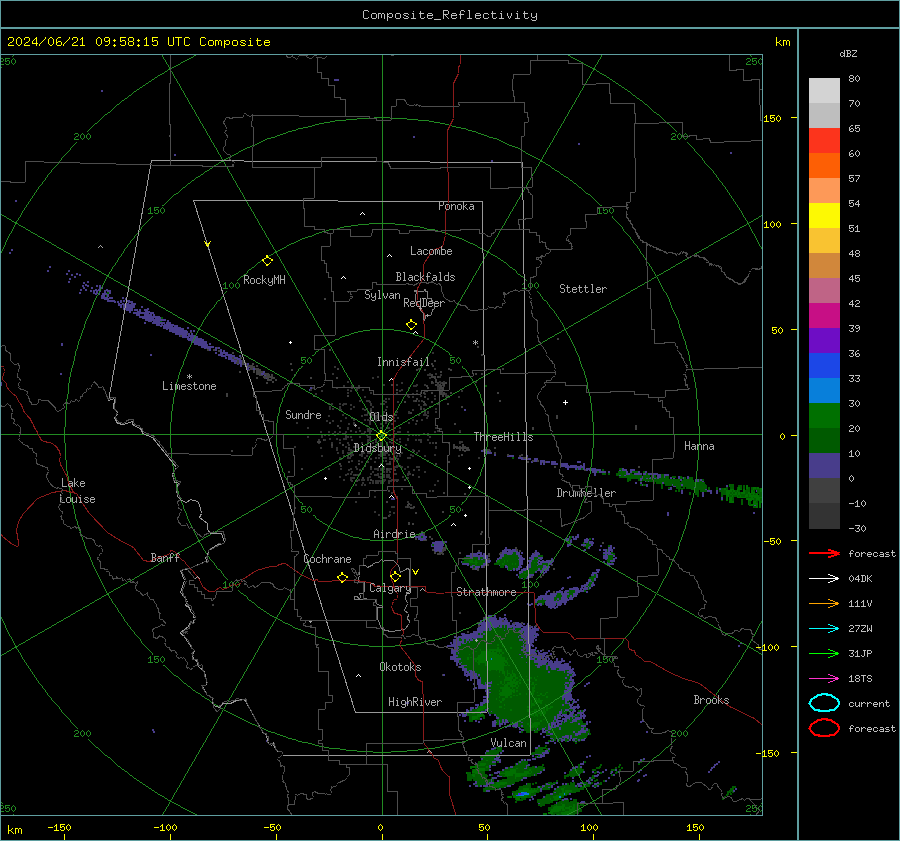
Task: Click the red 'forecast' ellipse legend icon
Action: (824, 728)
